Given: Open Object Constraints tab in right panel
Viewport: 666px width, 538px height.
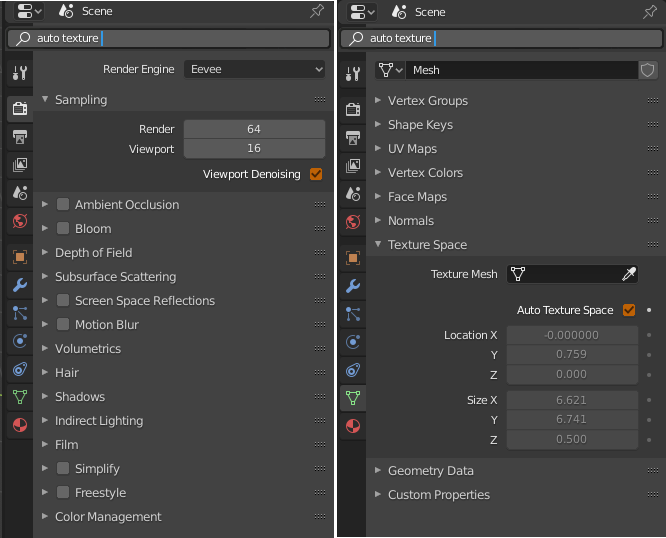Looking at the screenshot, I should 353,370.
